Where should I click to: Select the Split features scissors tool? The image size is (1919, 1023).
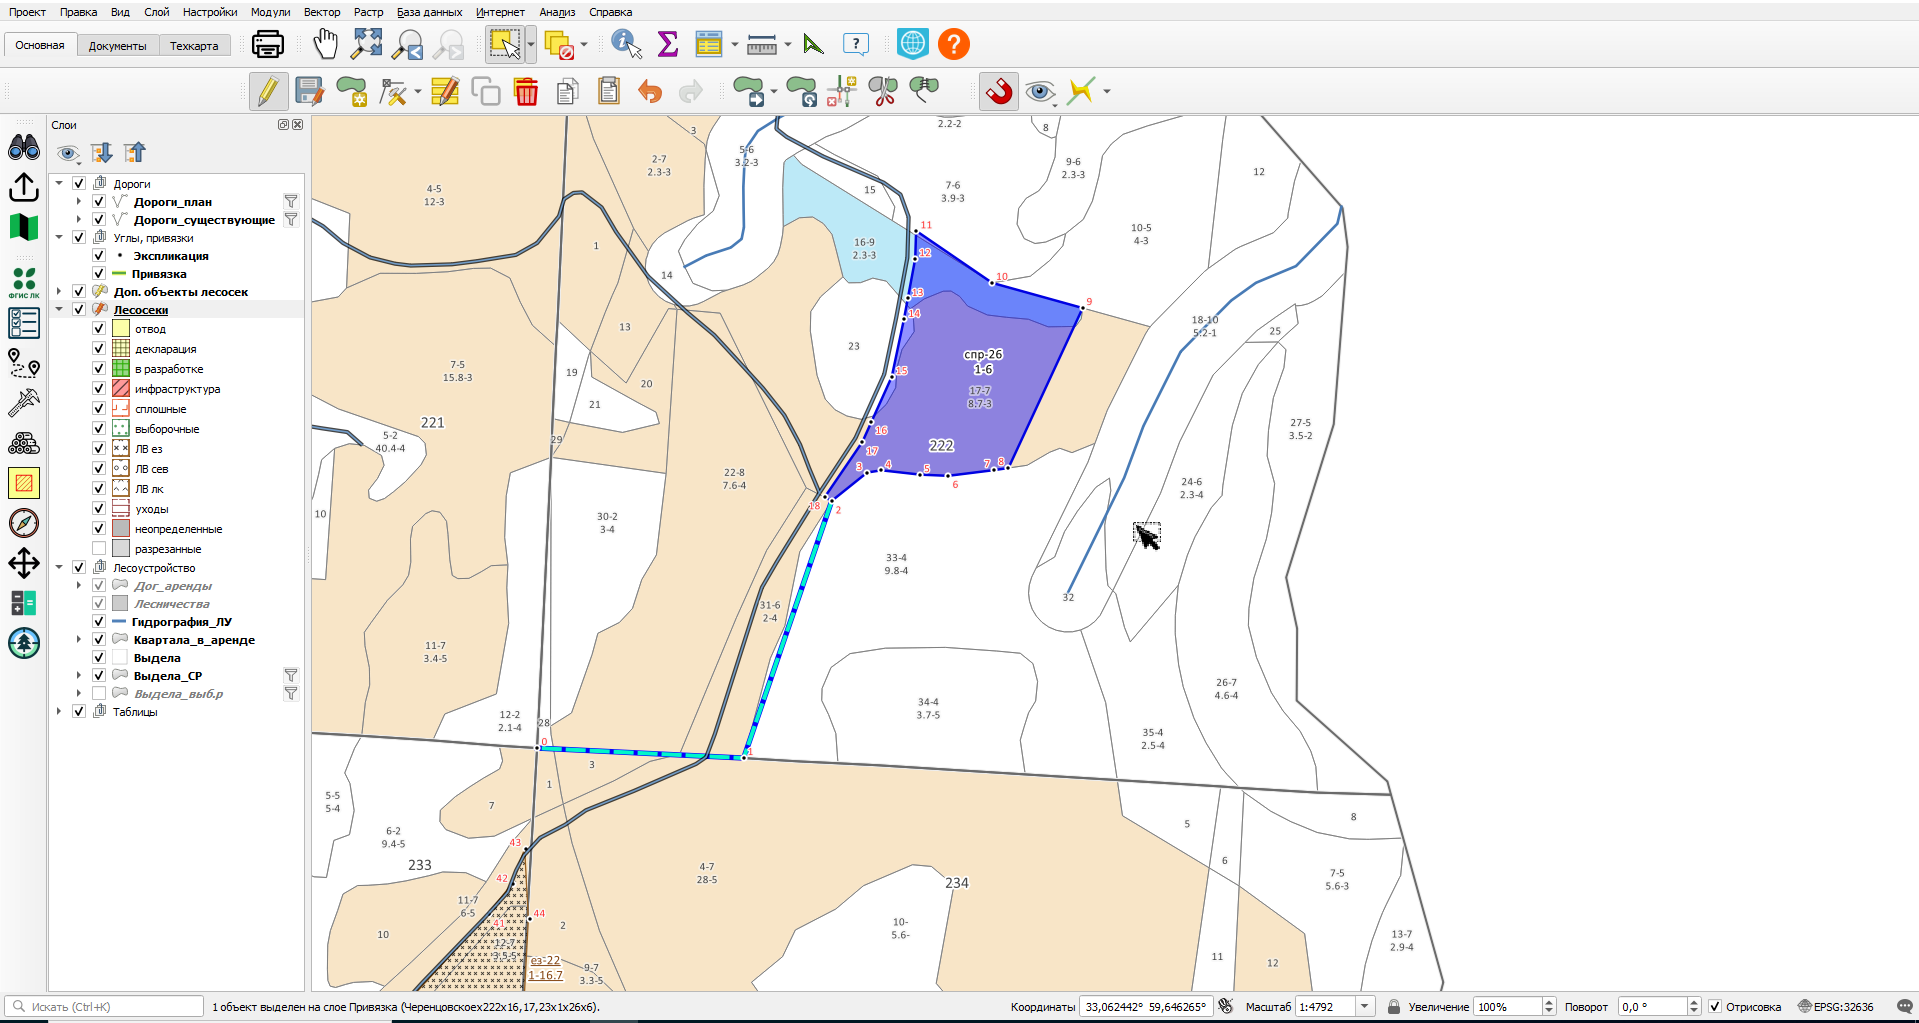click(883, 92)
